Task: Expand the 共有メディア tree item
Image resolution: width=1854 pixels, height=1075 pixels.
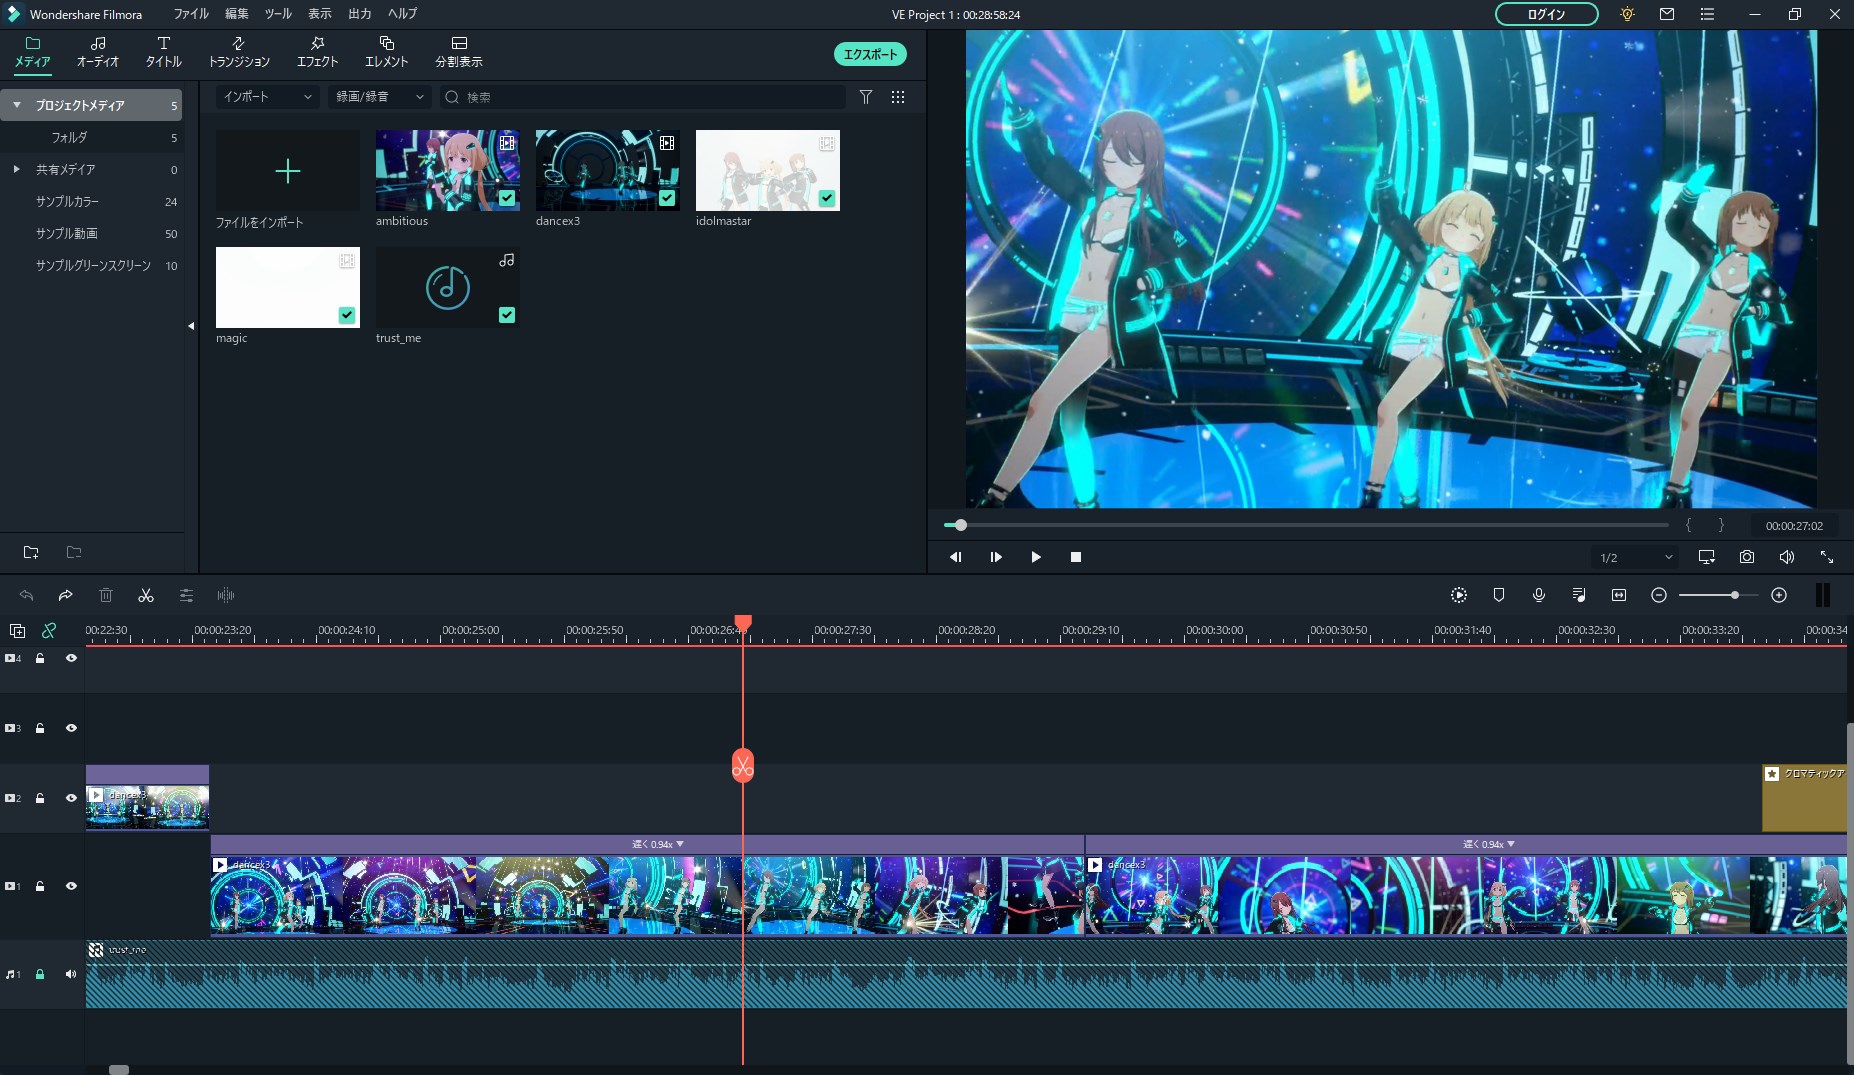Action: (x=17, y=169)
